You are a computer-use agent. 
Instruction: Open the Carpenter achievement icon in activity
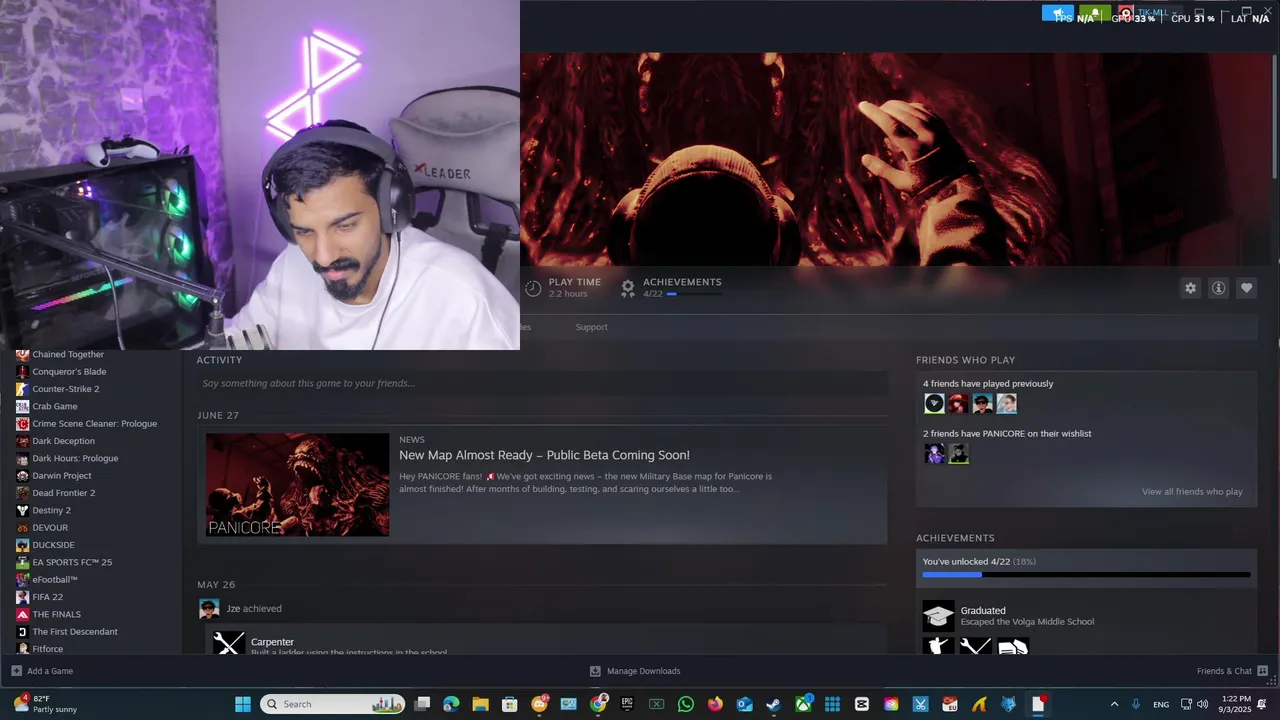(x=229, y=643)
